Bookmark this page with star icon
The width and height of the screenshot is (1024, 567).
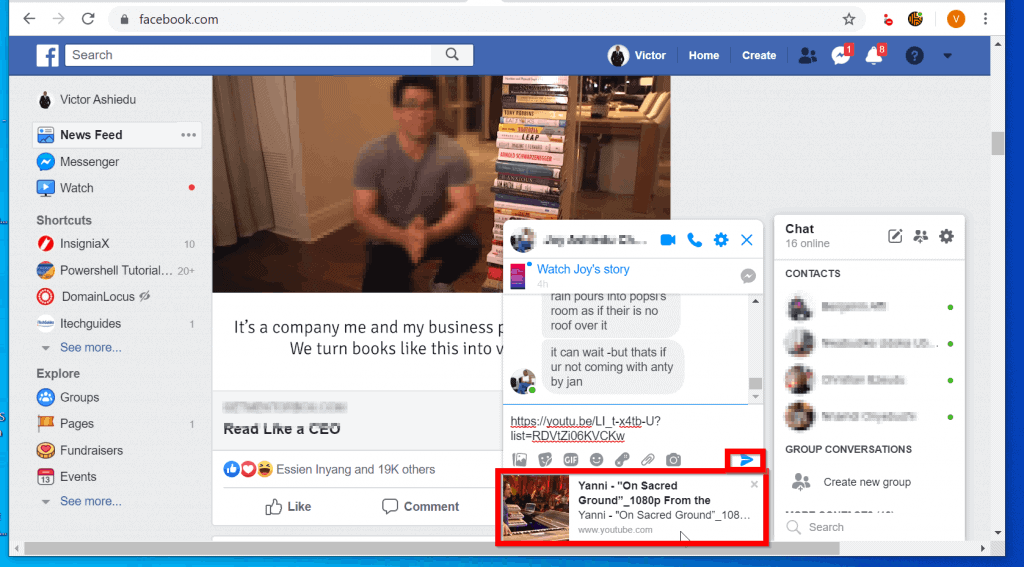(848, 20)
